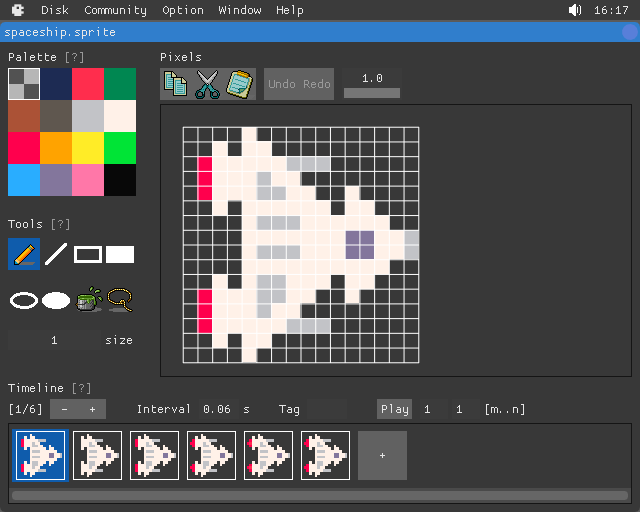Pick the outlined rectangle tool
The image size is (640, 512).
[x=88, y=254]
